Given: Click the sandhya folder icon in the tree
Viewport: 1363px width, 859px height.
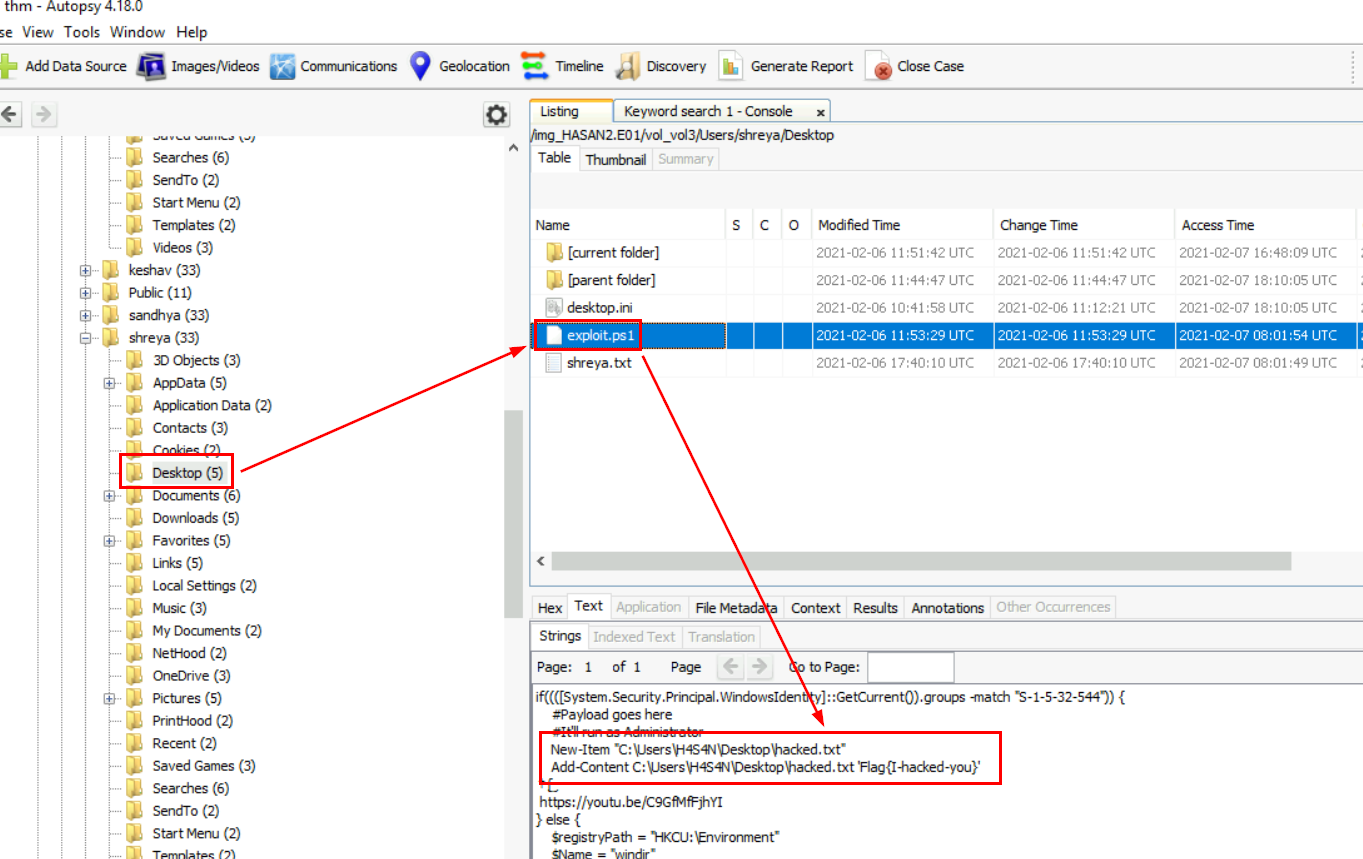Looking at the screenshot, I should click(x=111, y=315).
